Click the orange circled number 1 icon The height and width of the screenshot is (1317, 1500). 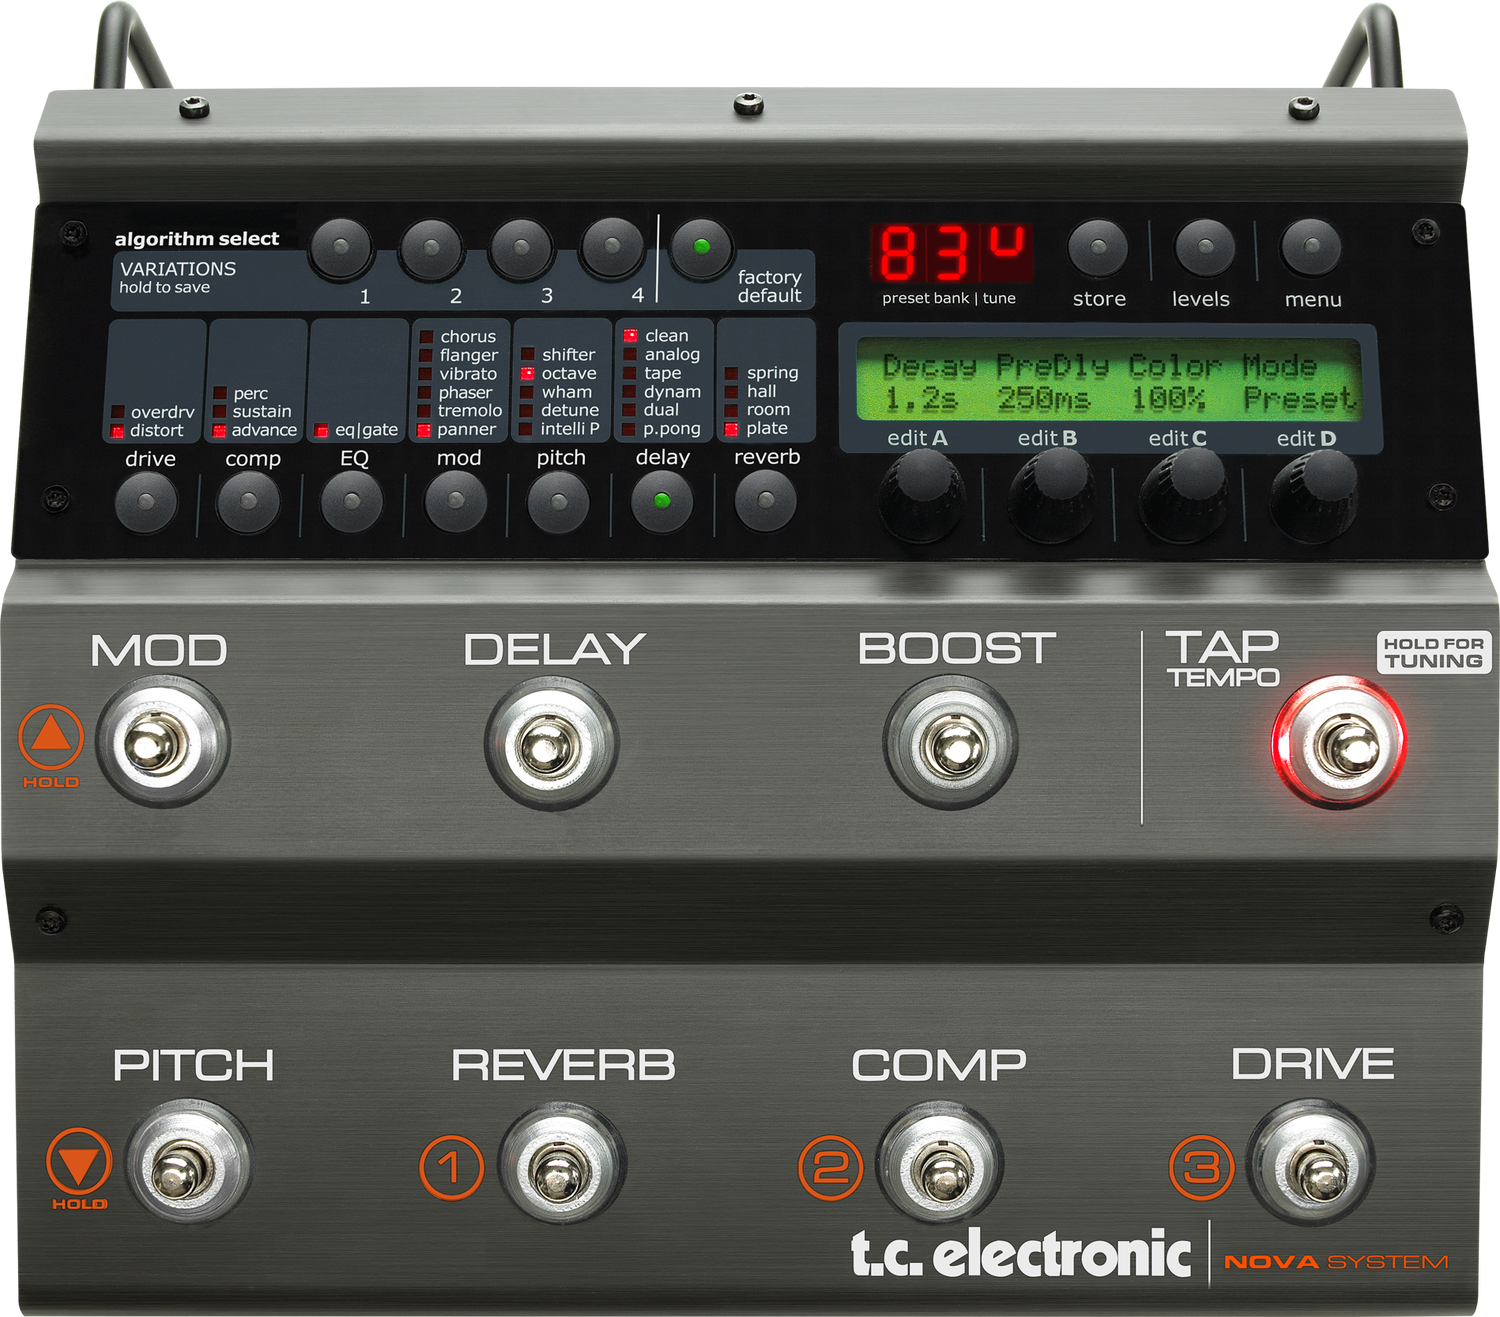(452, 1167)
